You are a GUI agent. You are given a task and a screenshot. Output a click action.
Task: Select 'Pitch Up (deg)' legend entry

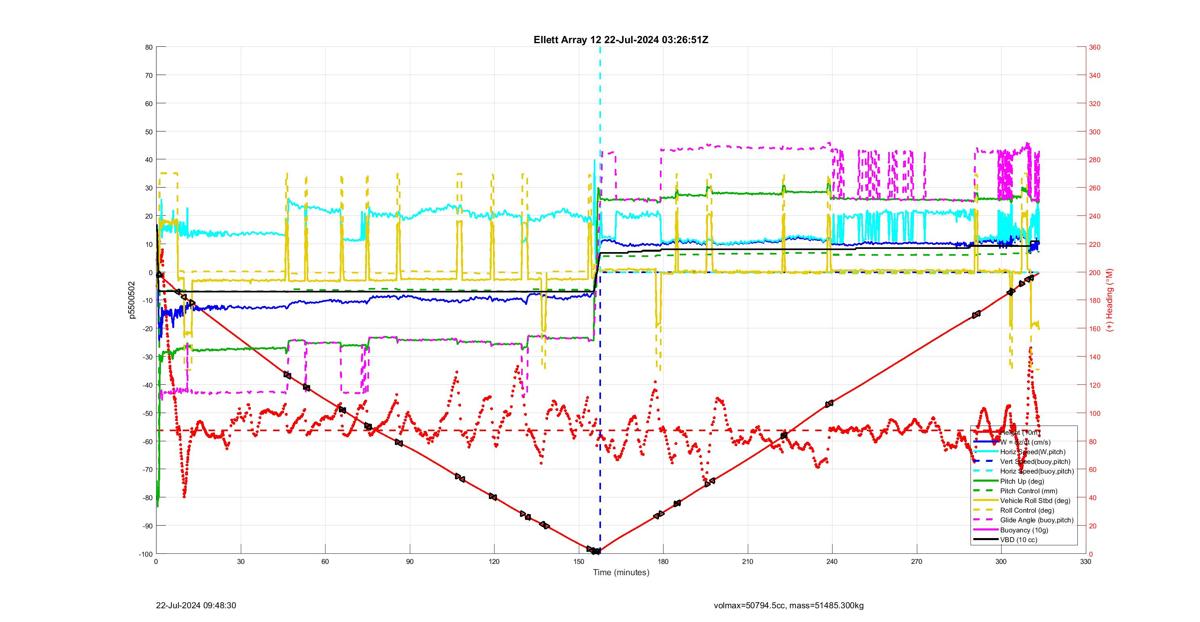[x=1024, y=481]
